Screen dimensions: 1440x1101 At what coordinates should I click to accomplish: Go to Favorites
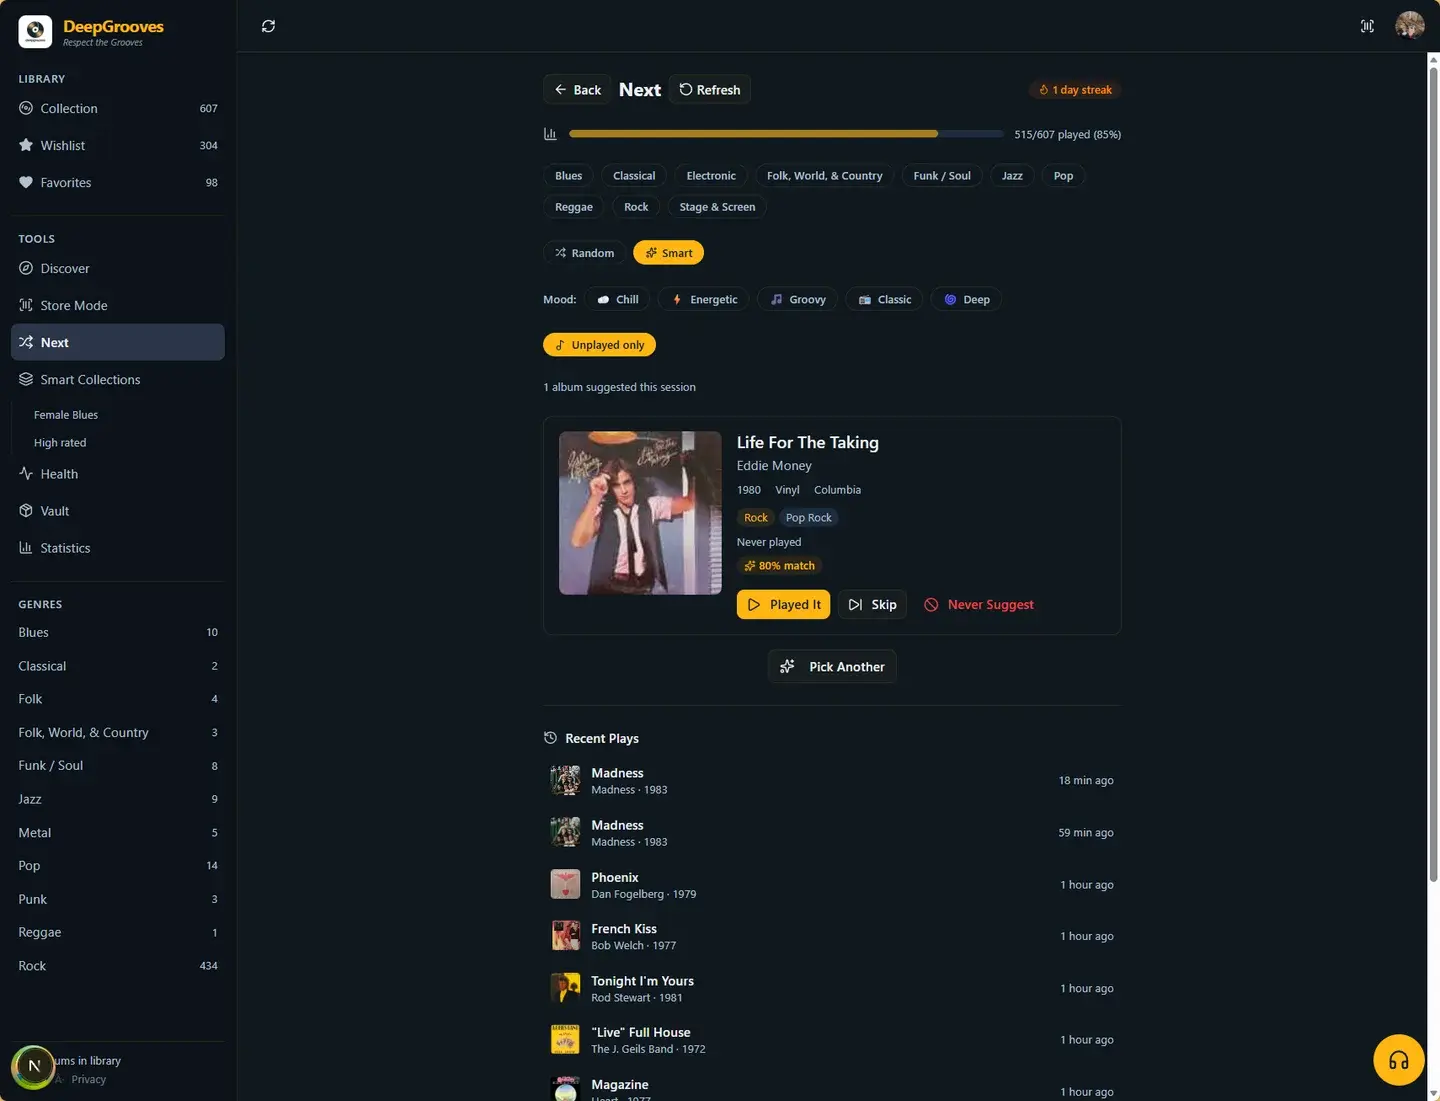click(118, 182)
